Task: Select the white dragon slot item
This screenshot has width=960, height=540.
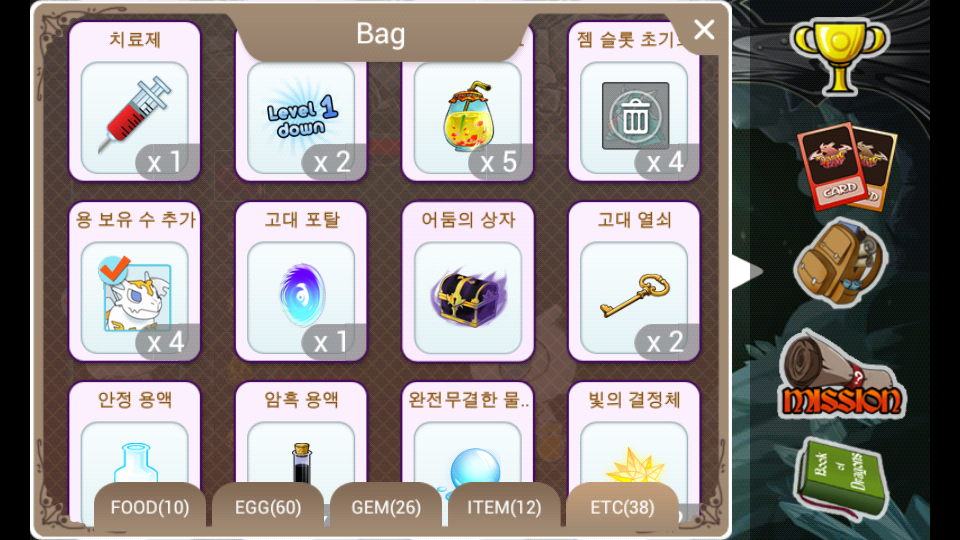Action: (x=135, y=282)
